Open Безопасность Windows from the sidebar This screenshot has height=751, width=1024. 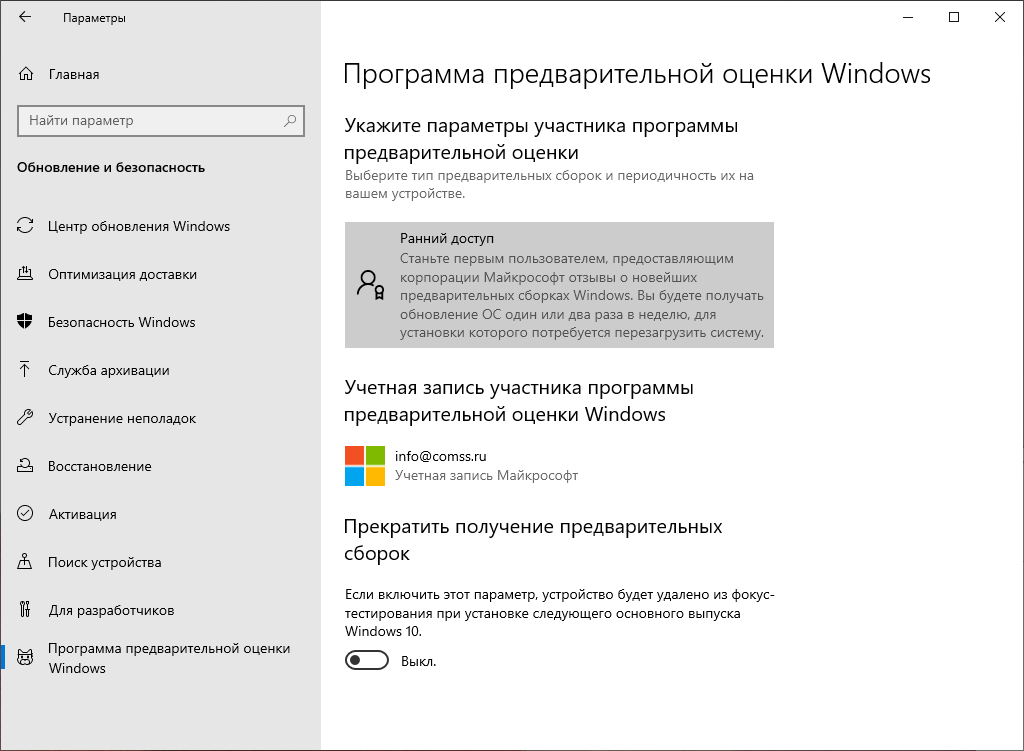(x=25, y=322)
